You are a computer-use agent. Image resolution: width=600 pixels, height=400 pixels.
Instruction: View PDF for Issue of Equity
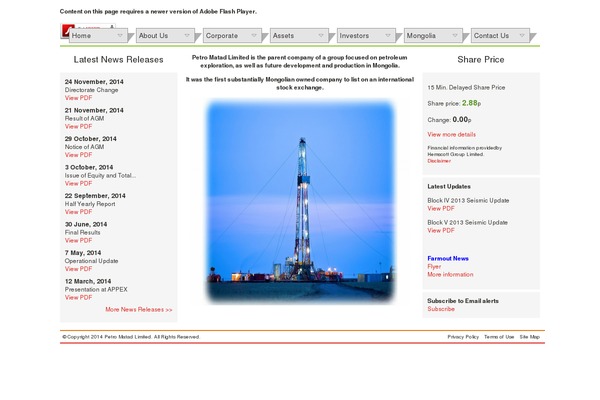pos(78,183)
